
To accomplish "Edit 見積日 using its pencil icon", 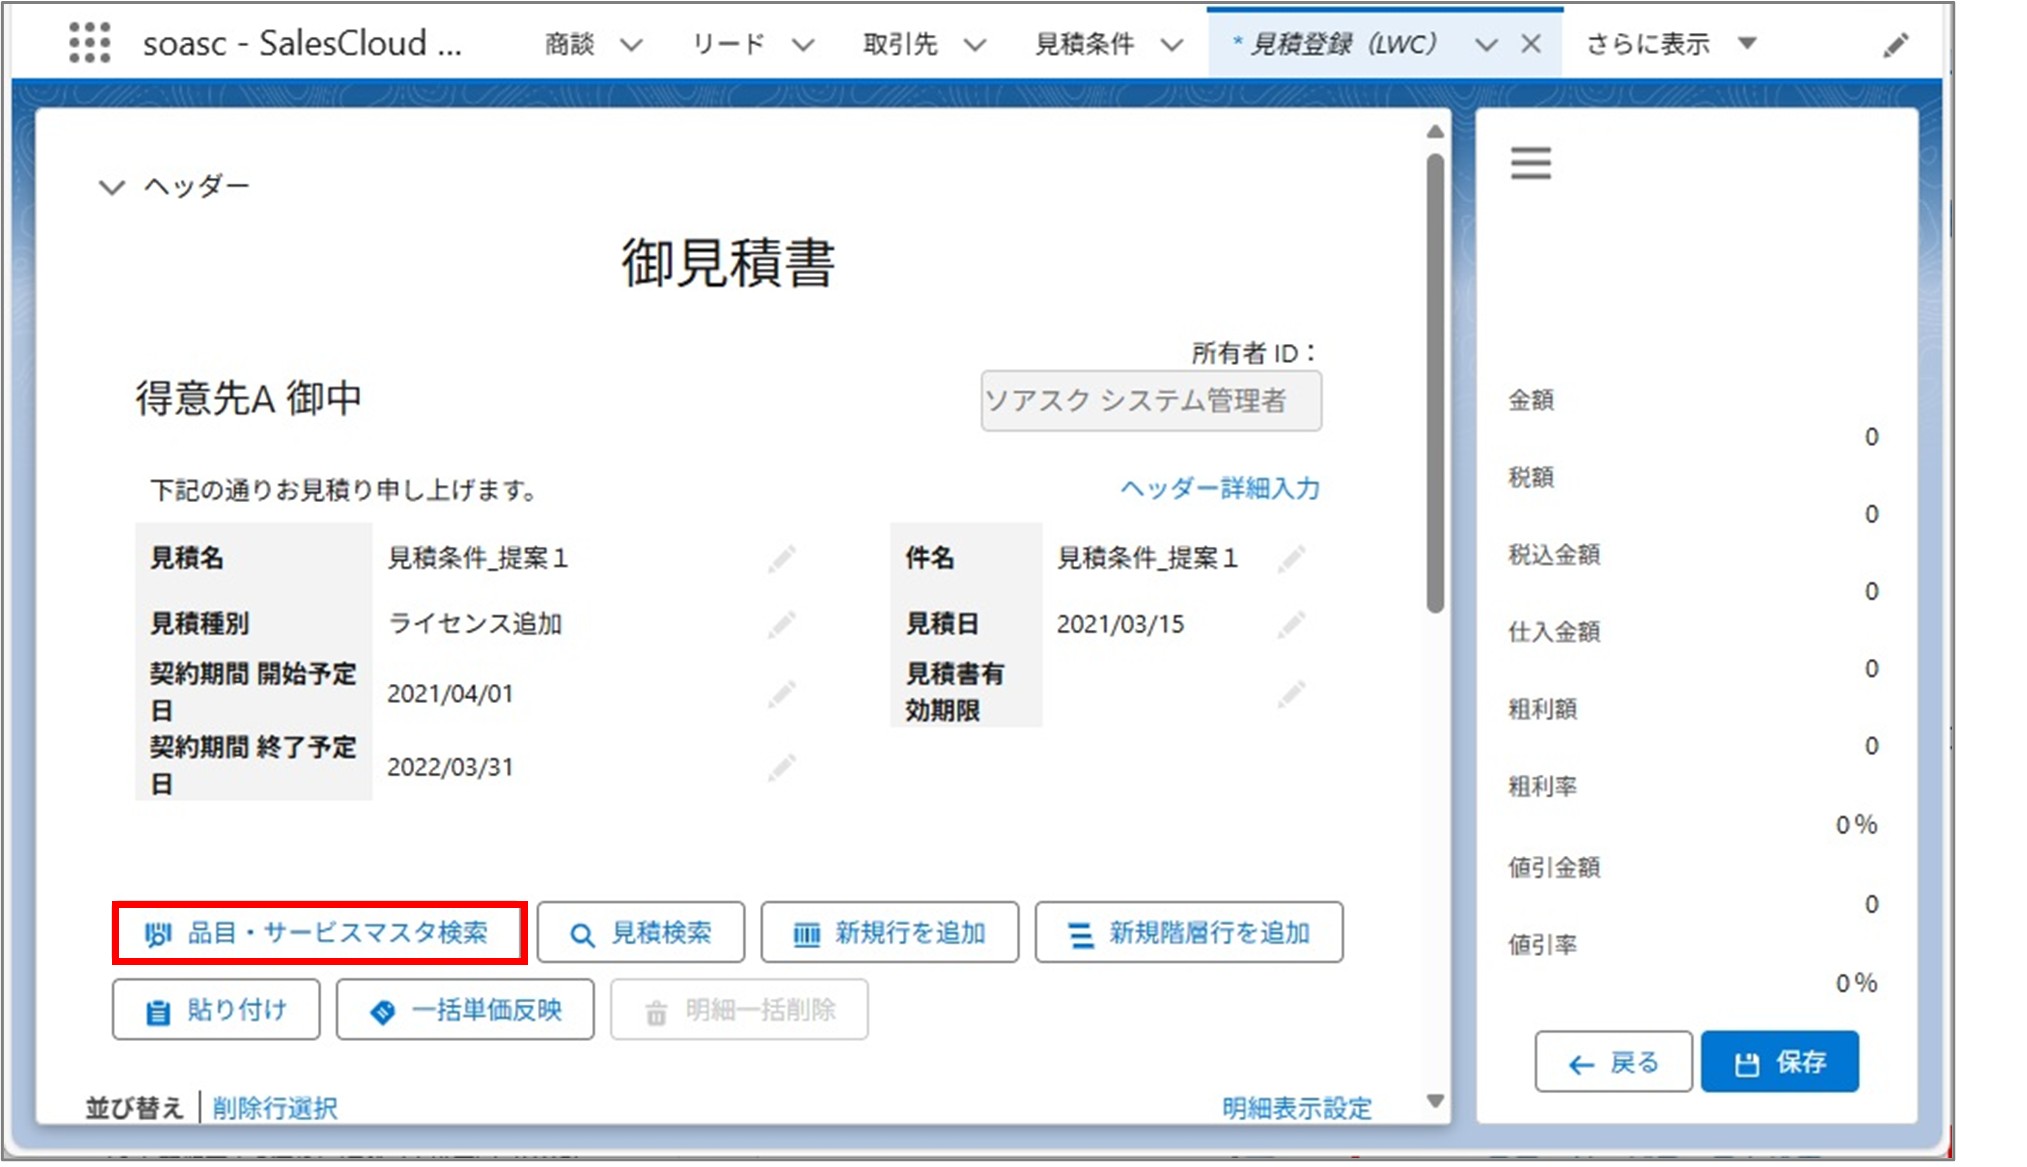I will (x=1292, y=624).
